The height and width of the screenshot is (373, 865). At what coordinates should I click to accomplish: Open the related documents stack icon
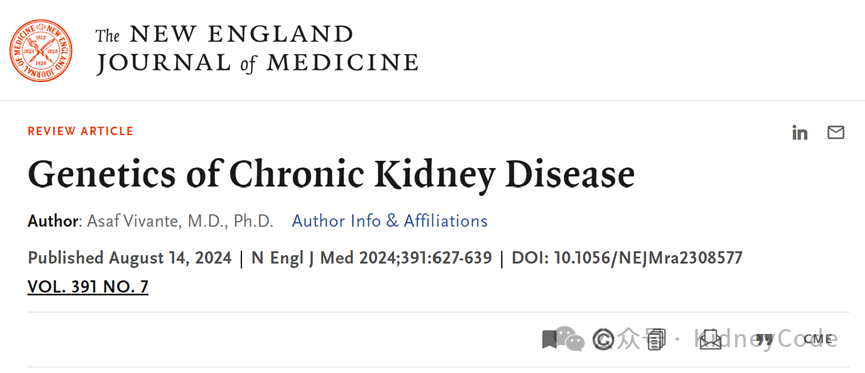(655, 339)
